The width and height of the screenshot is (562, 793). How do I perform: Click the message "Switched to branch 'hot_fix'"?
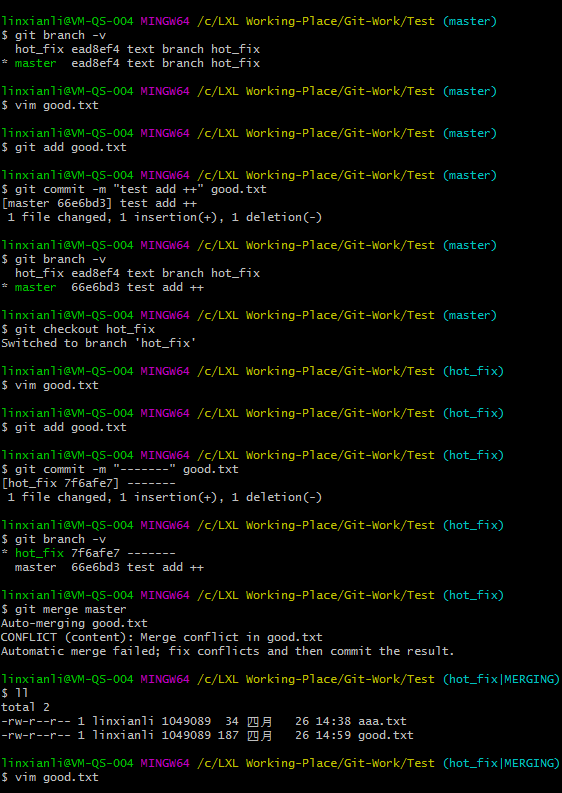point(99,343)
